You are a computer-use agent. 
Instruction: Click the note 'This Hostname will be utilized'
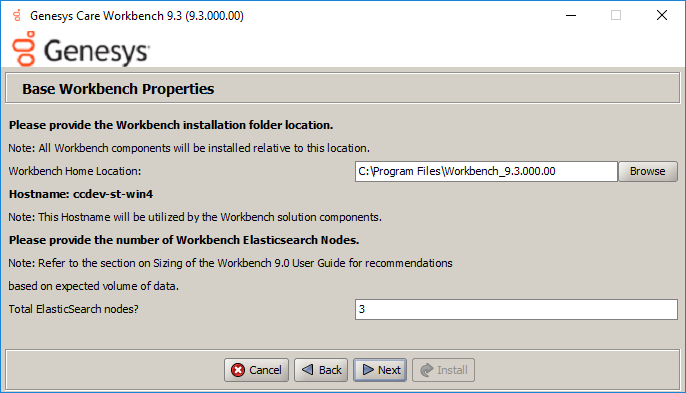click(x=195, y=217)
